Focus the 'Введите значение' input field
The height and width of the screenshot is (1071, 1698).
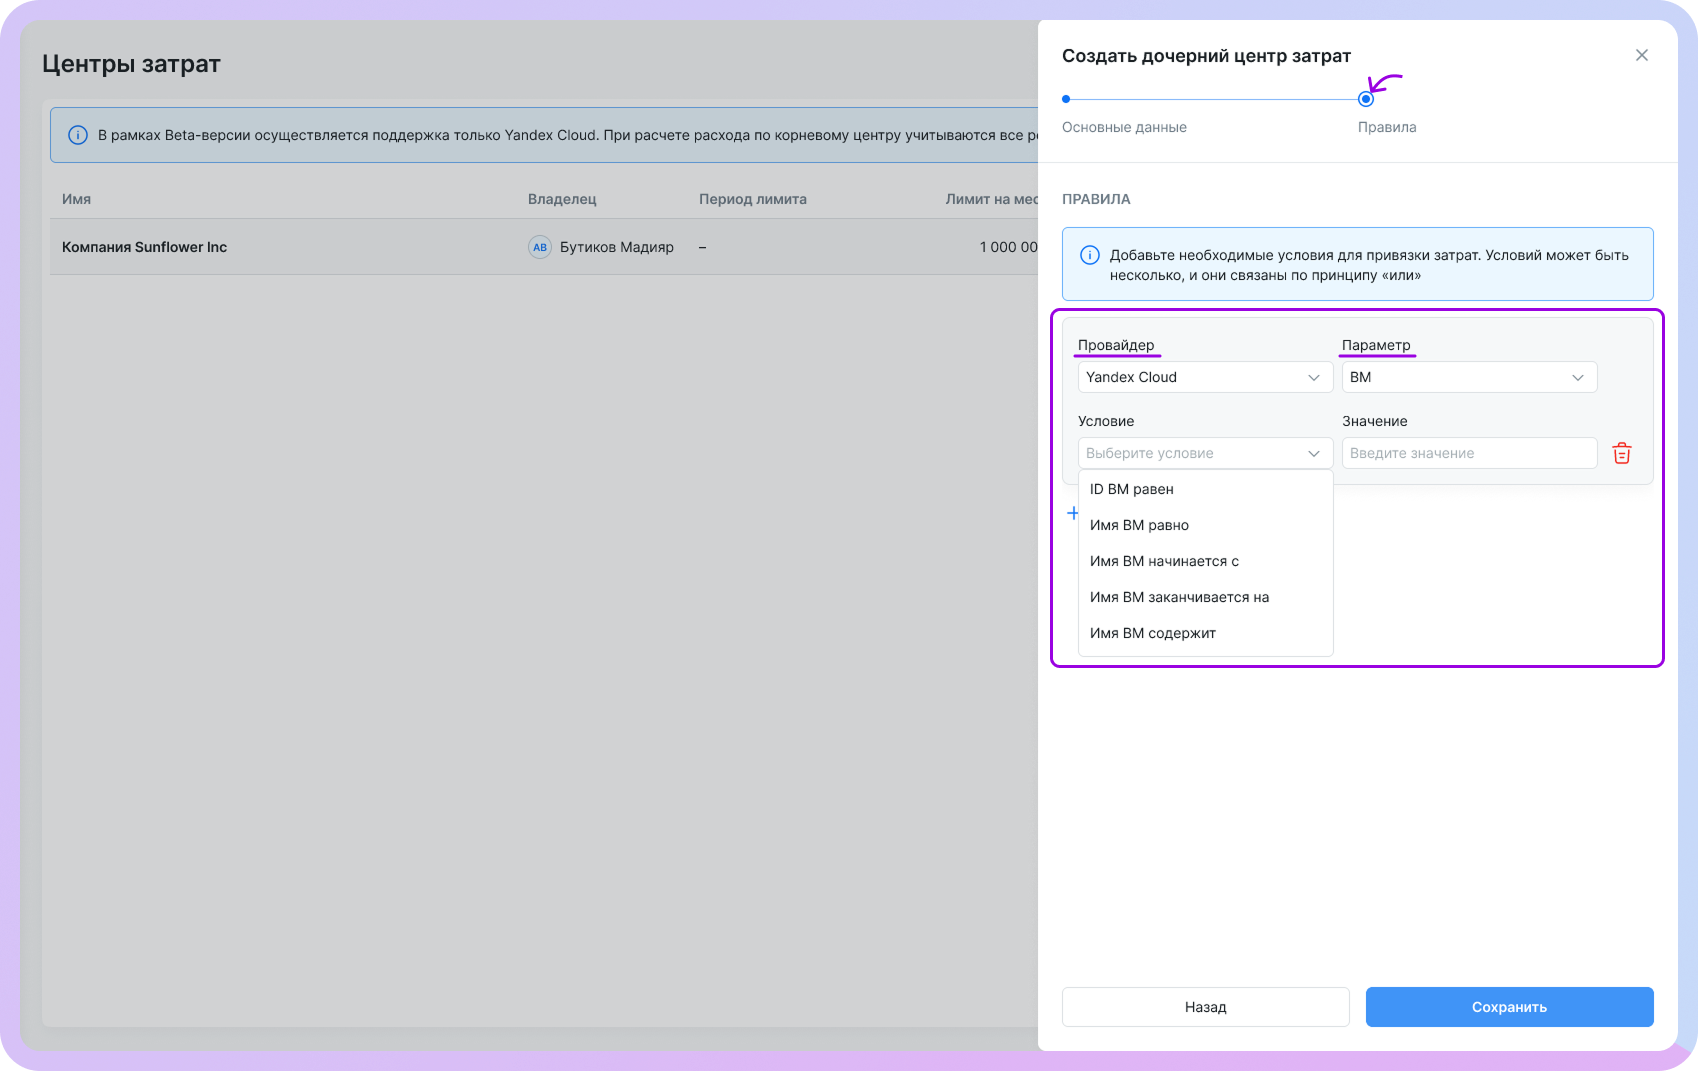click(x=1468, y=453)
